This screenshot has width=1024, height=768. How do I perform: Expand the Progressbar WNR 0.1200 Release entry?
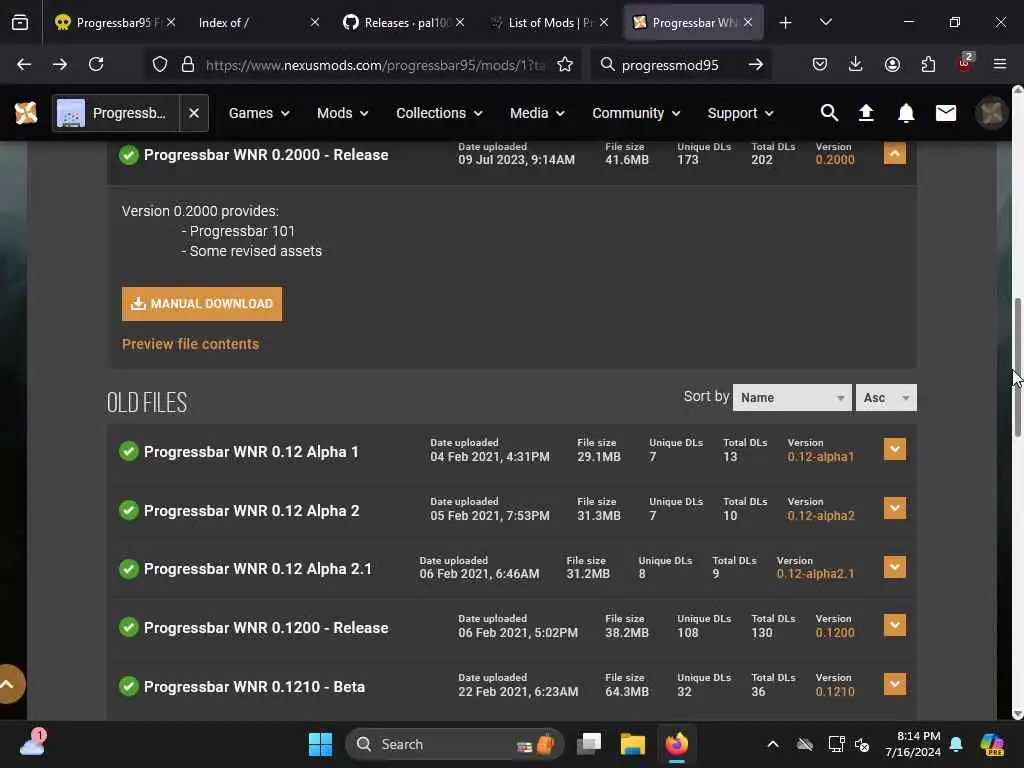(895, 625)
